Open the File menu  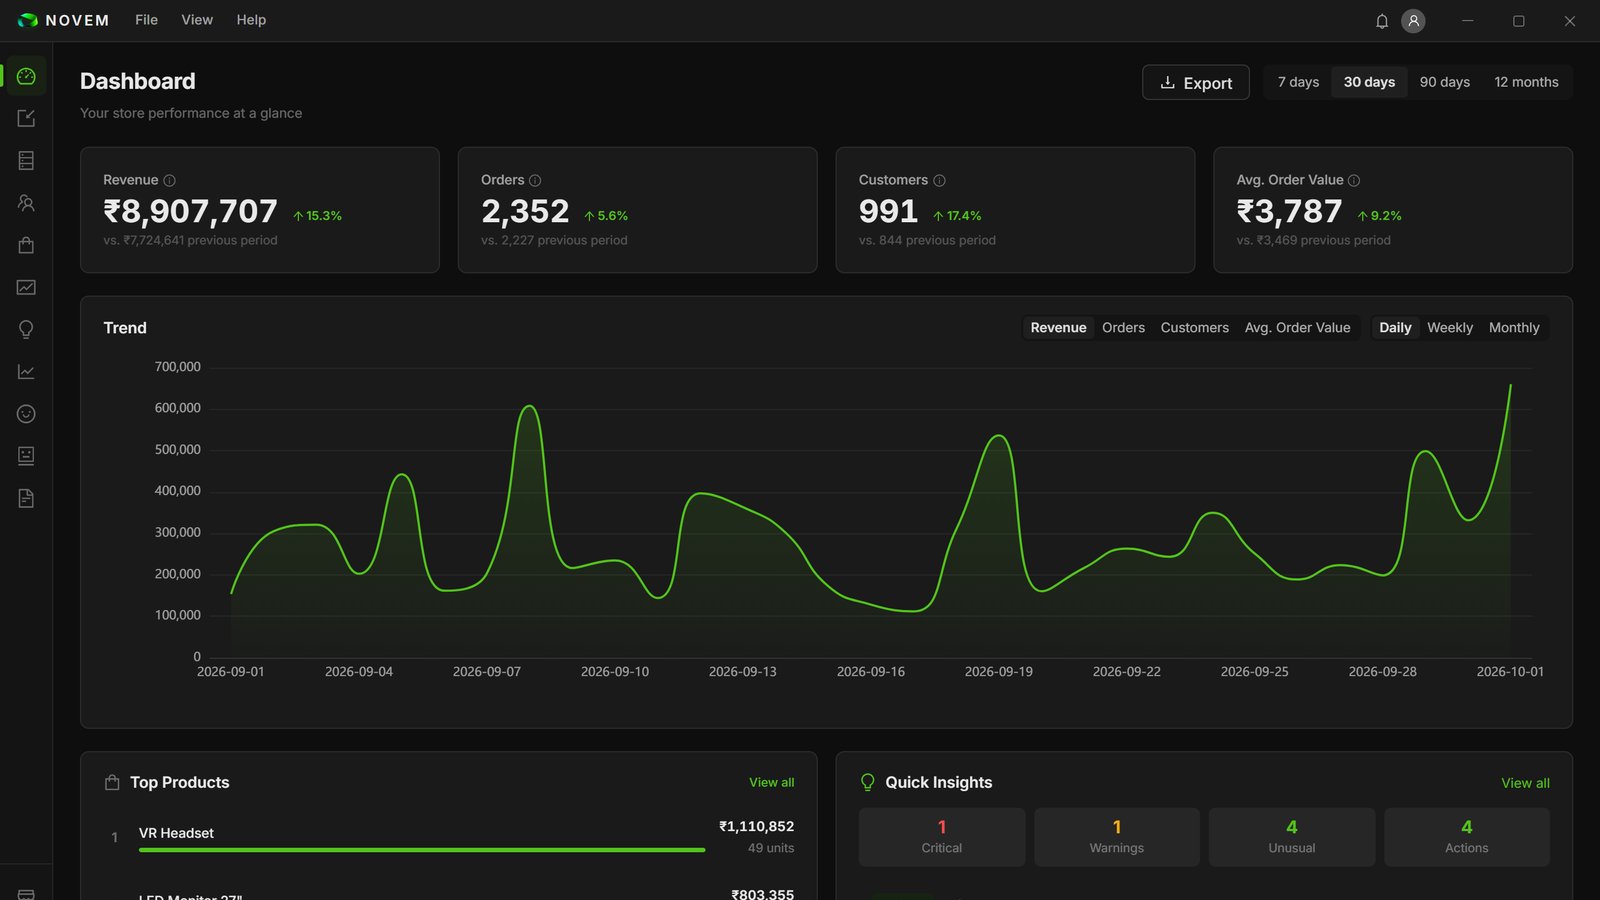tap(146, 20)
